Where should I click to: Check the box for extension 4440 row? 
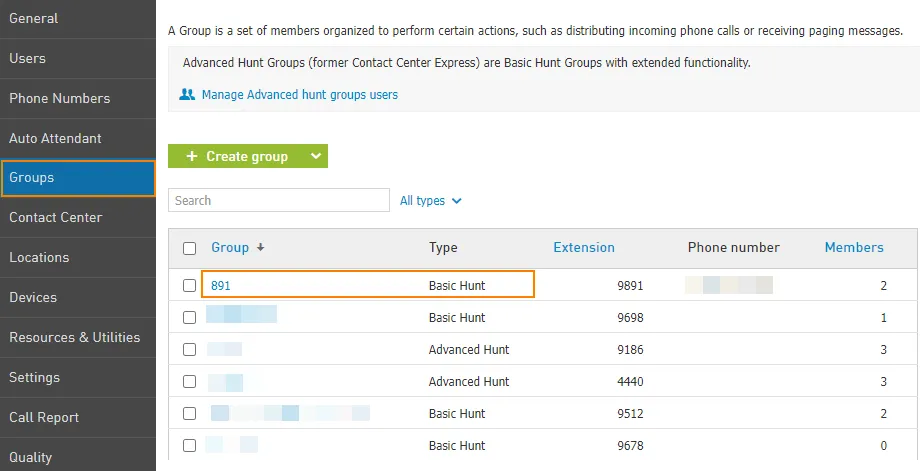tap(189, 381)
